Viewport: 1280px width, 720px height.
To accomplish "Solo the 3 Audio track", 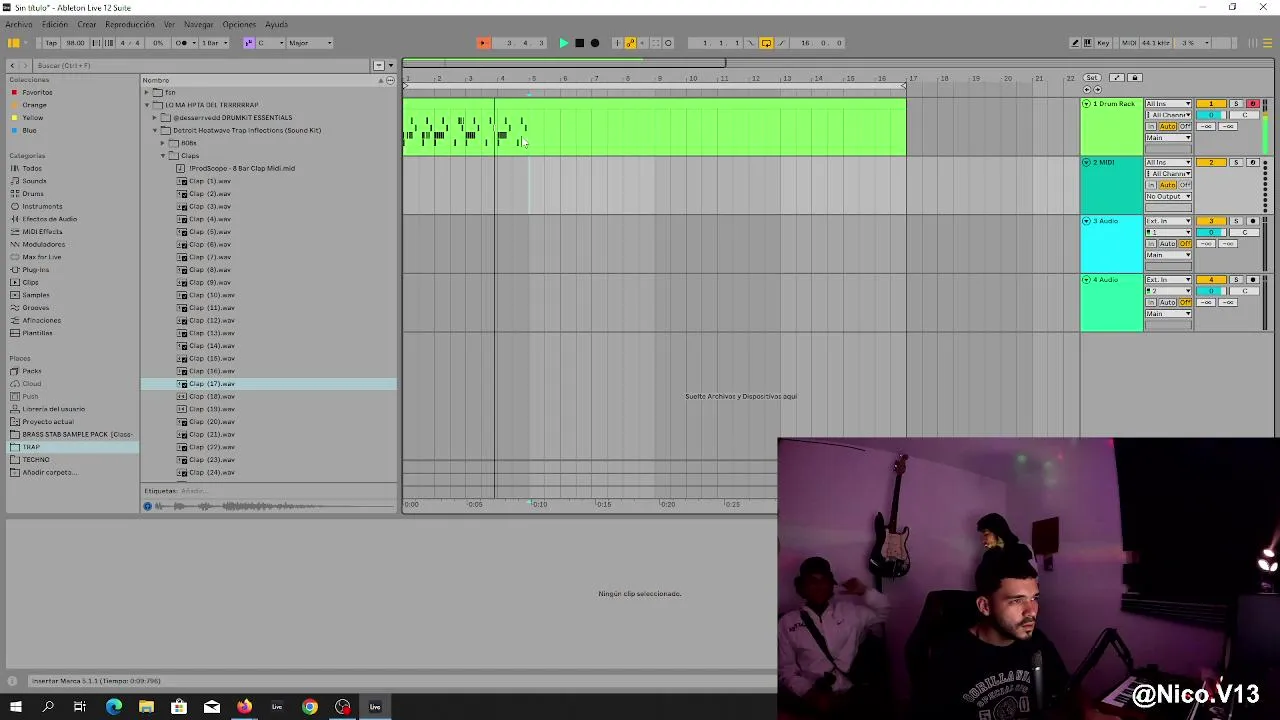I will click(x=1235, y=221).
